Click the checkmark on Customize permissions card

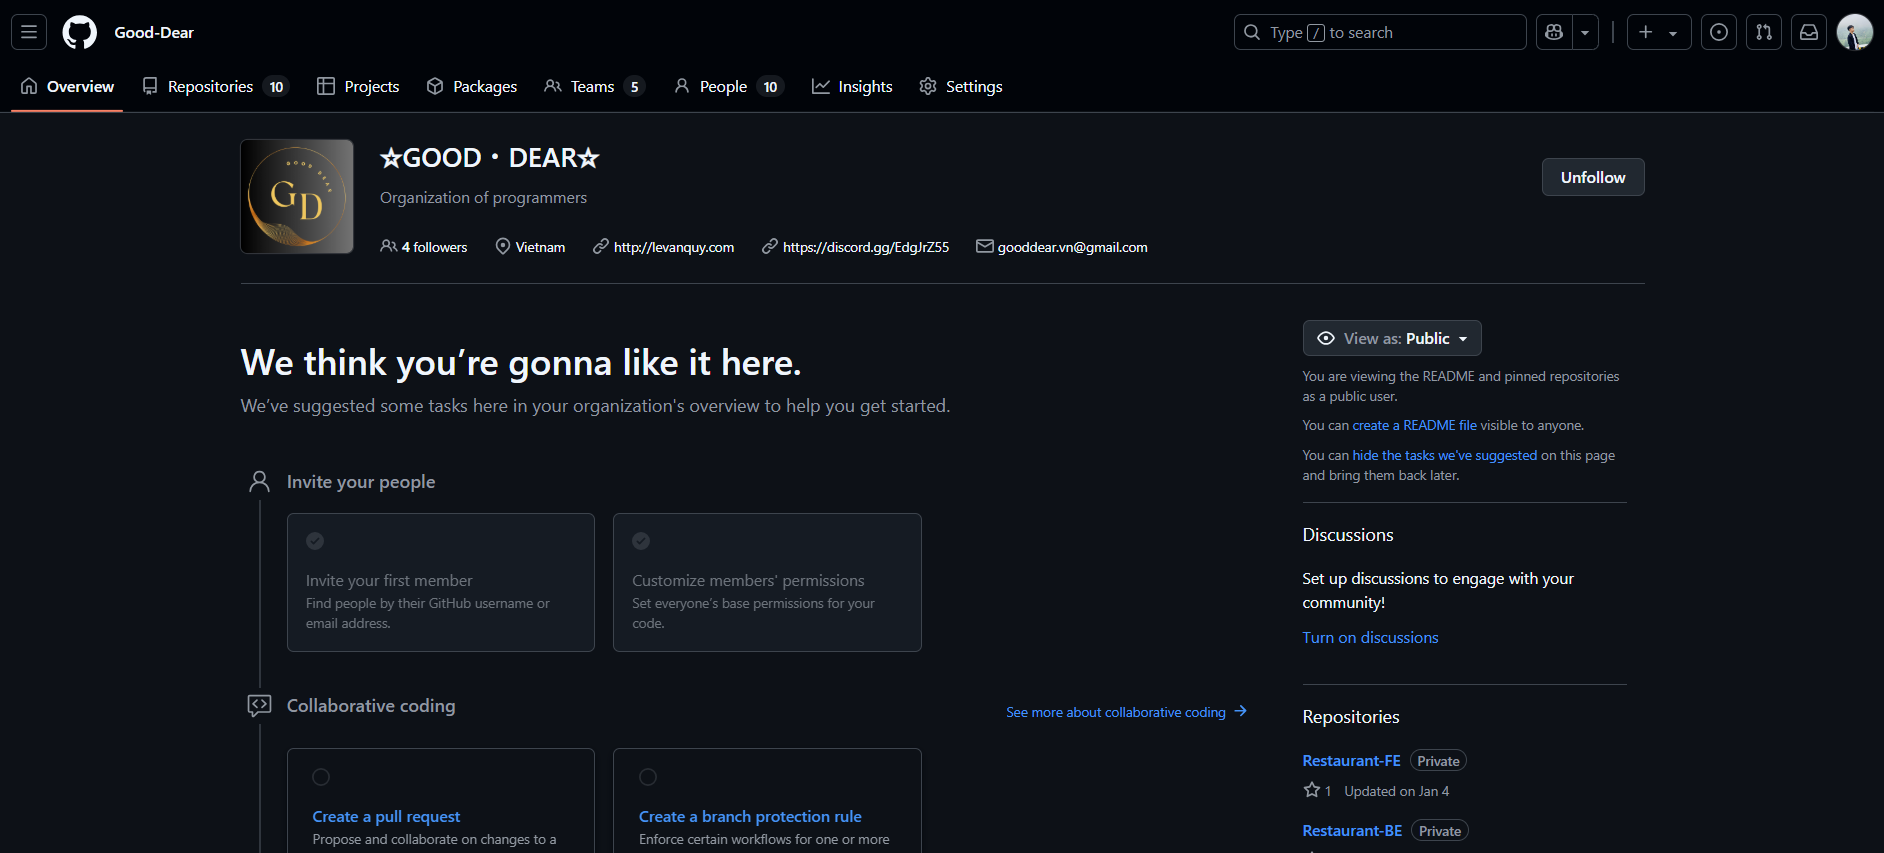pos(641,541)
